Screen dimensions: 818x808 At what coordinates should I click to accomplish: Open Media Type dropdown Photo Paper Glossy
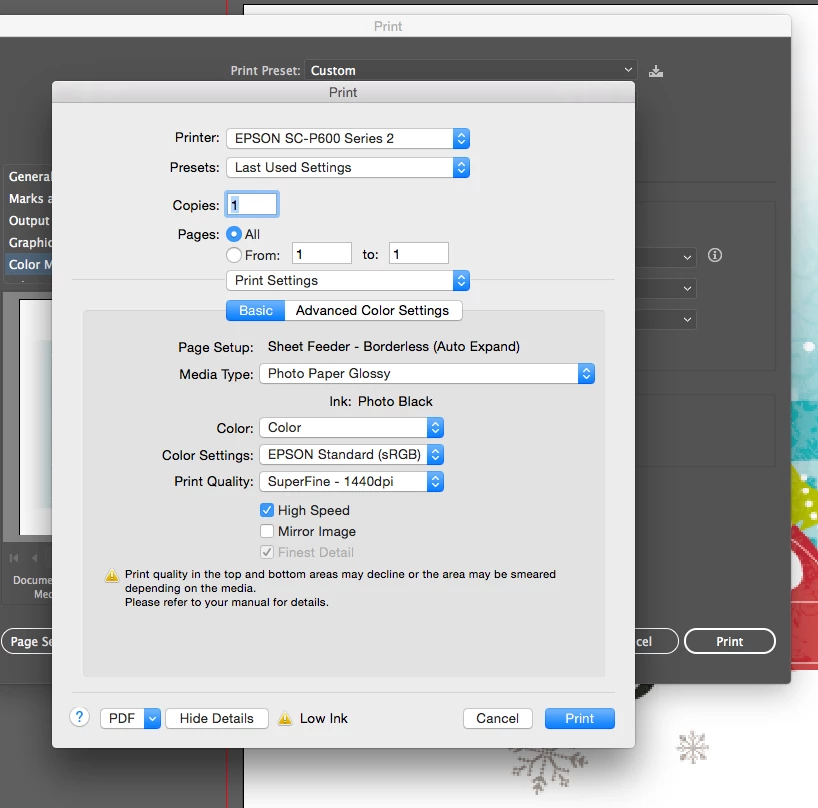pos(427,373)
